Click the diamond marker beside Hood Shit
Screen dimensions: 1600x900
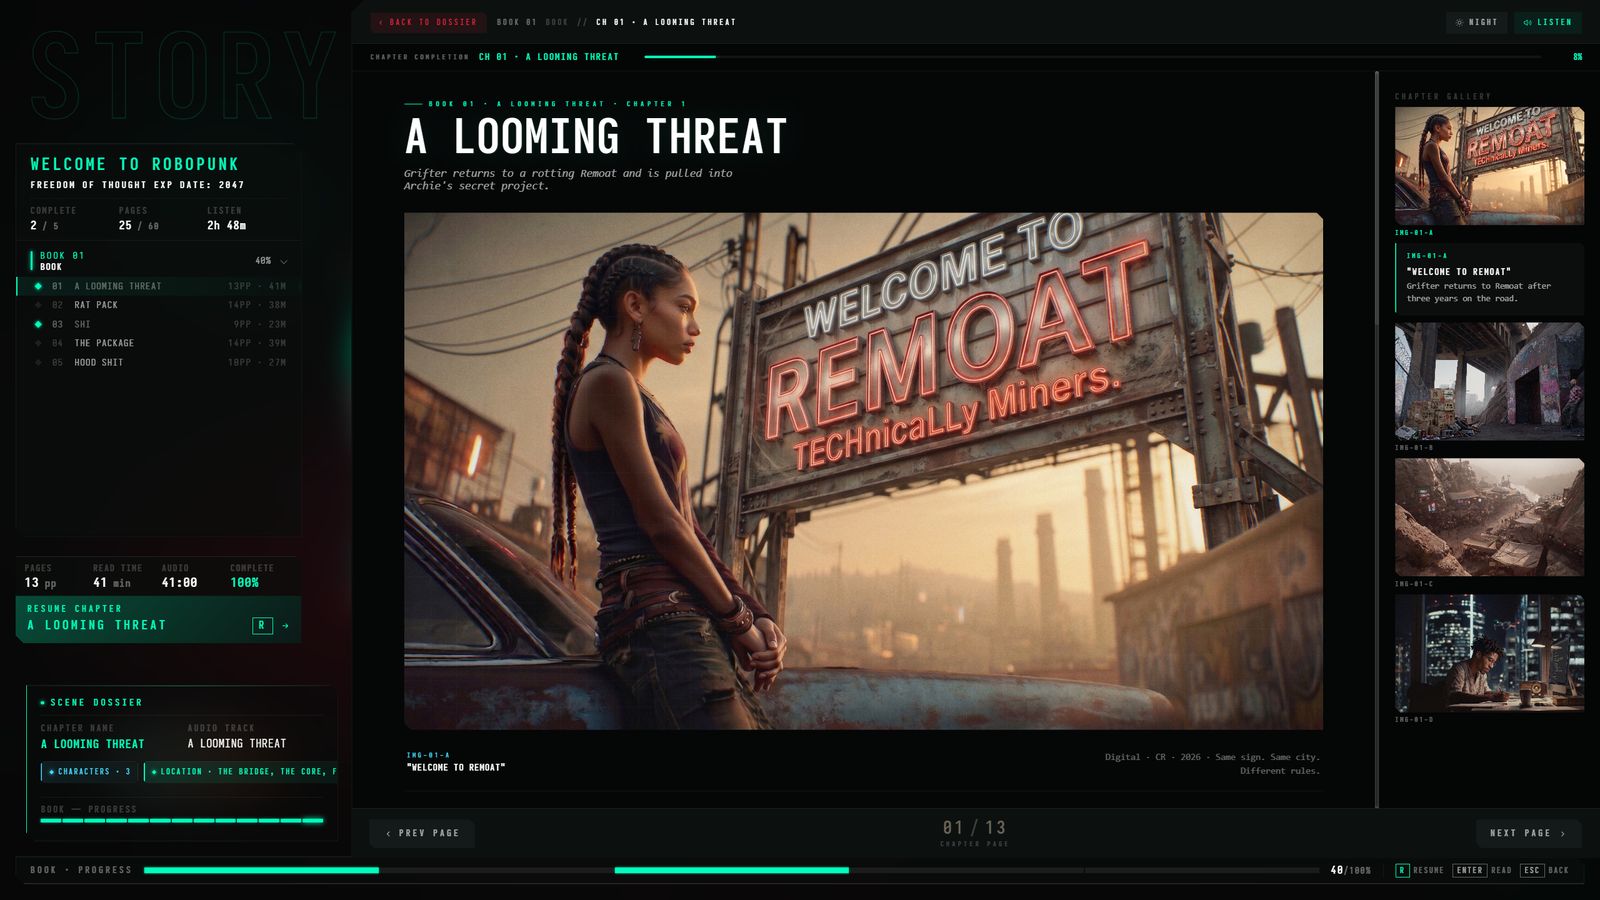38,362
